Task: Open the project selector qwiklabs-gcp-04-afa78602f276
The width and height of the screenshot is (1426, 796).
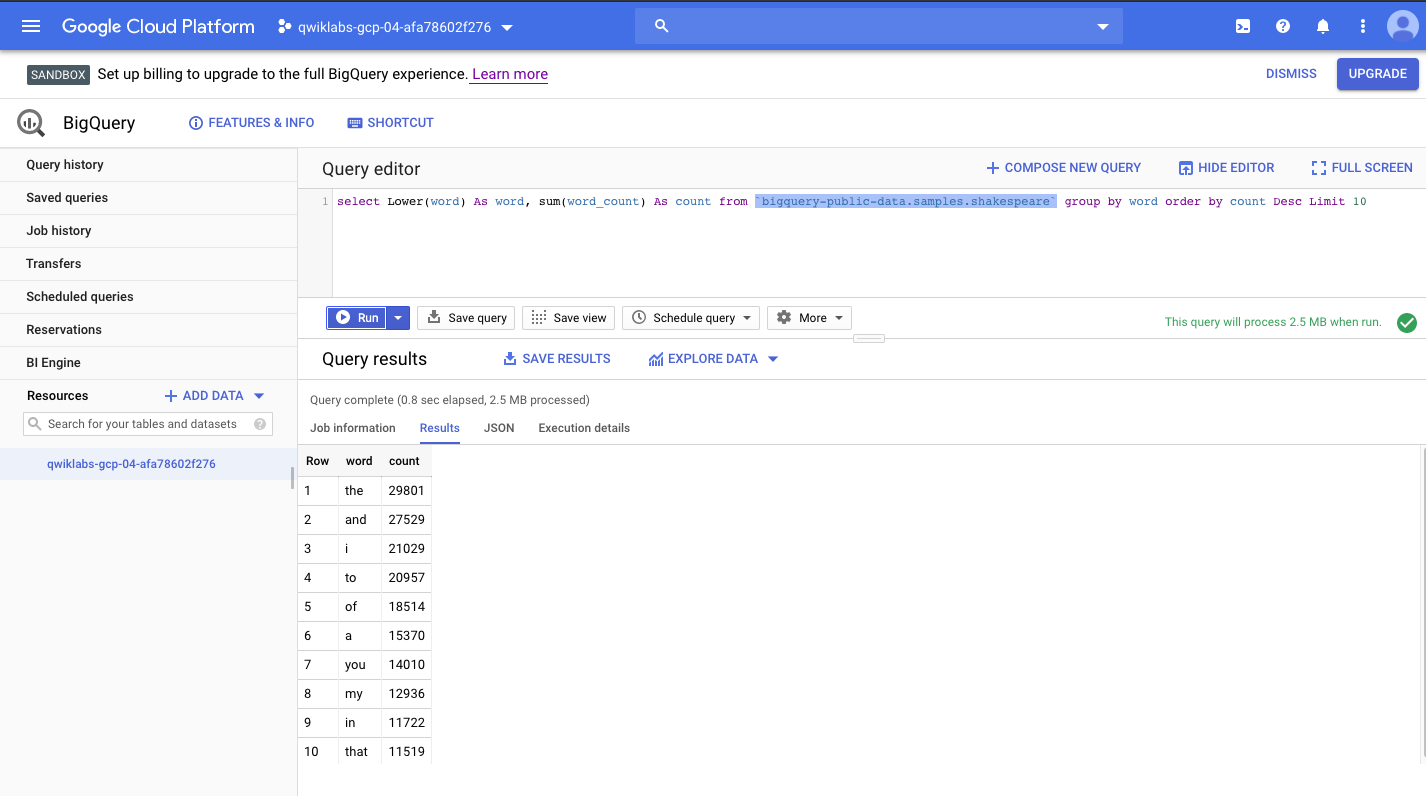Action: [395, 27]
